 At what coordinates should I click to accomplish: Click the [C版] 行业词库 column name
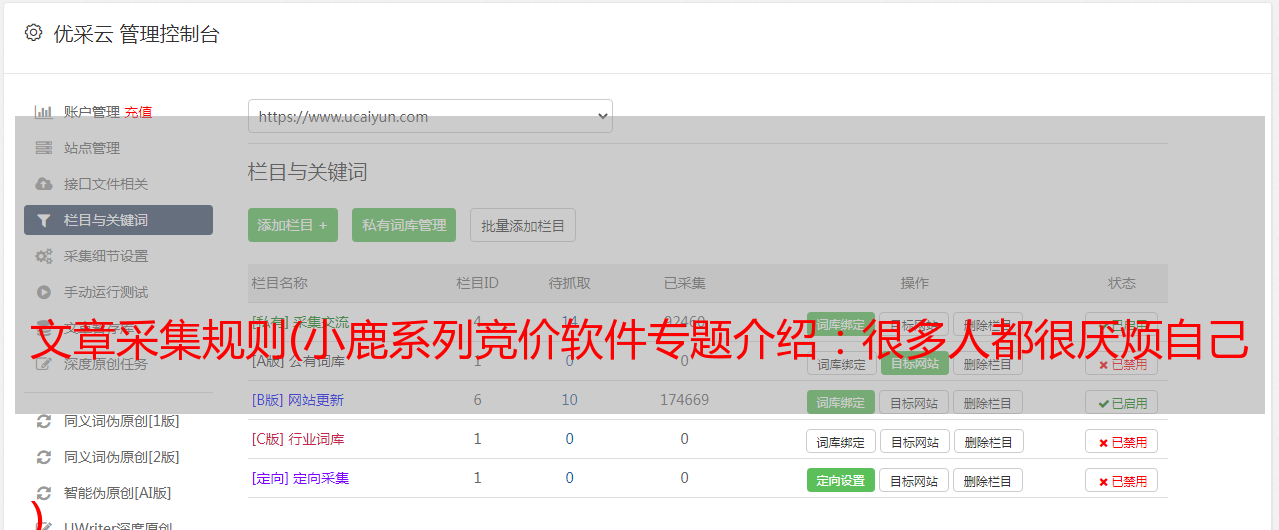tap(298, 439)
